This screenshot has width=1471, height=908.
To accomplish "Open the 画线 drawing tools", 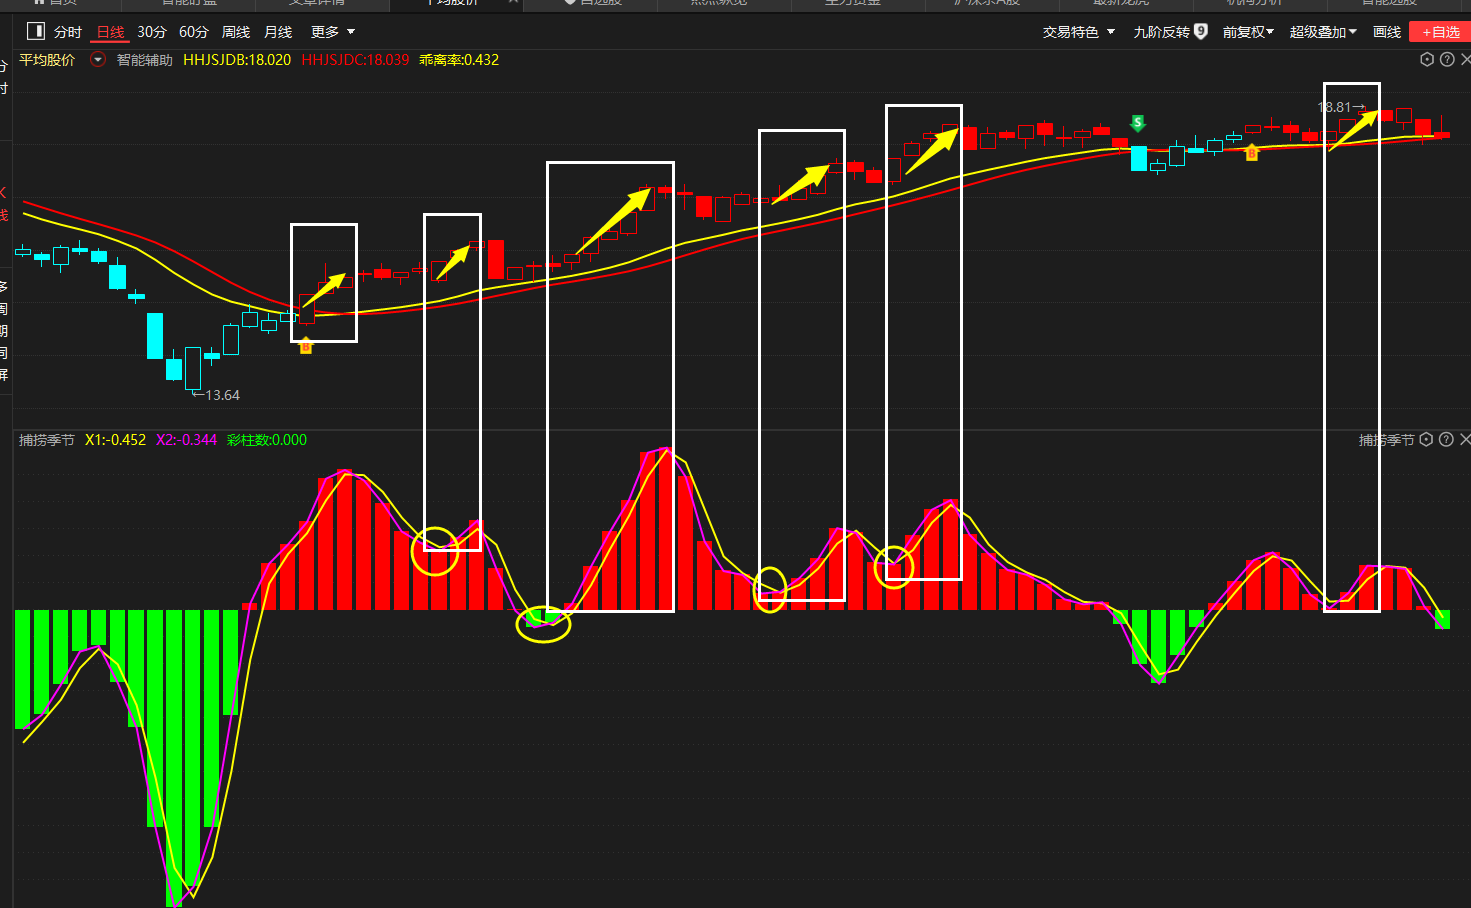I will 1387,32.
